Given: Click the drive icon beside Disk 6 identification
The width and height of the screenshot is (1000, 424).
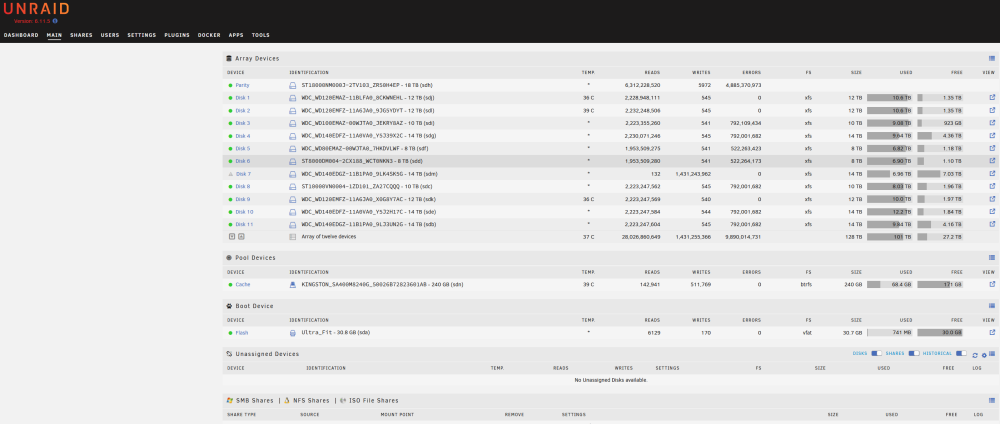Looking at the screenshot, I should (x=293, y=161).
